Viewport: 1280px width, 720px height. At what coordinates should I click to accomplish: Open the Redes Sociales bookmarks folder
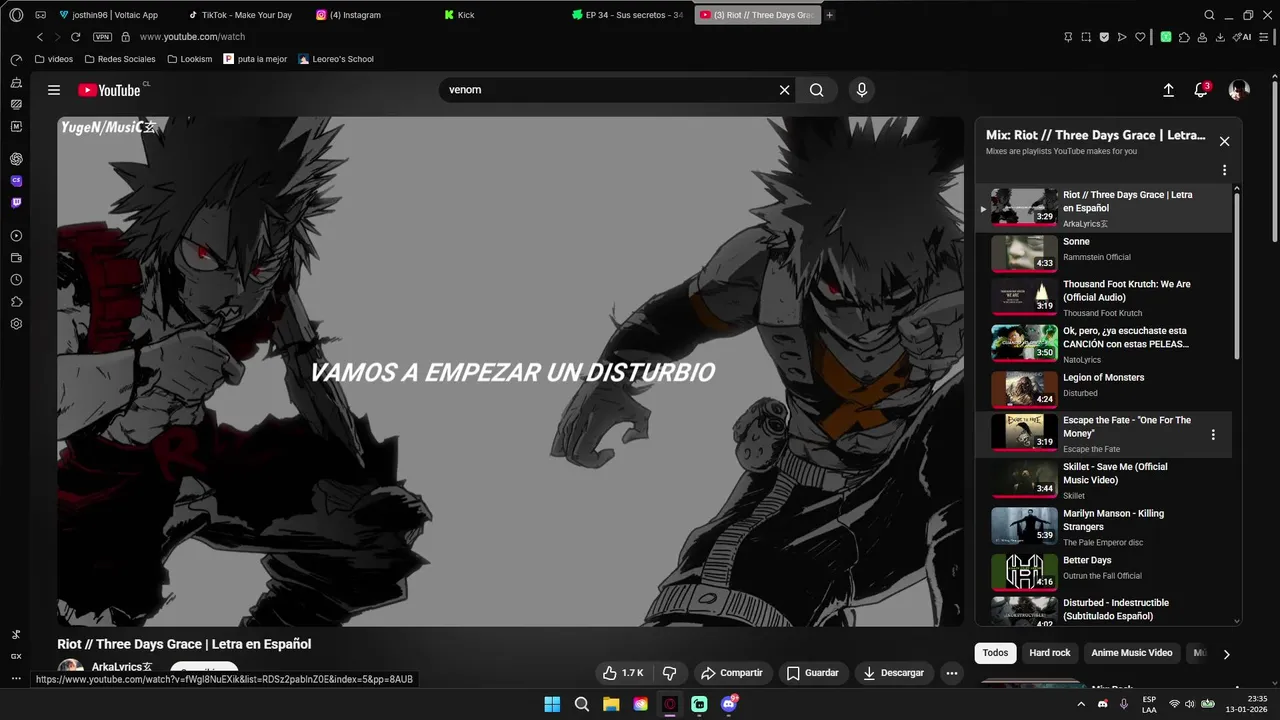[x=120, y=59]
